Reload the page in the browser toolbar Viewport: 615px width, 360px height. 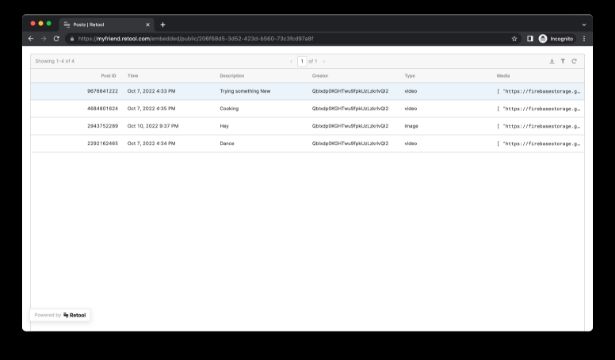tap(56, 38)
